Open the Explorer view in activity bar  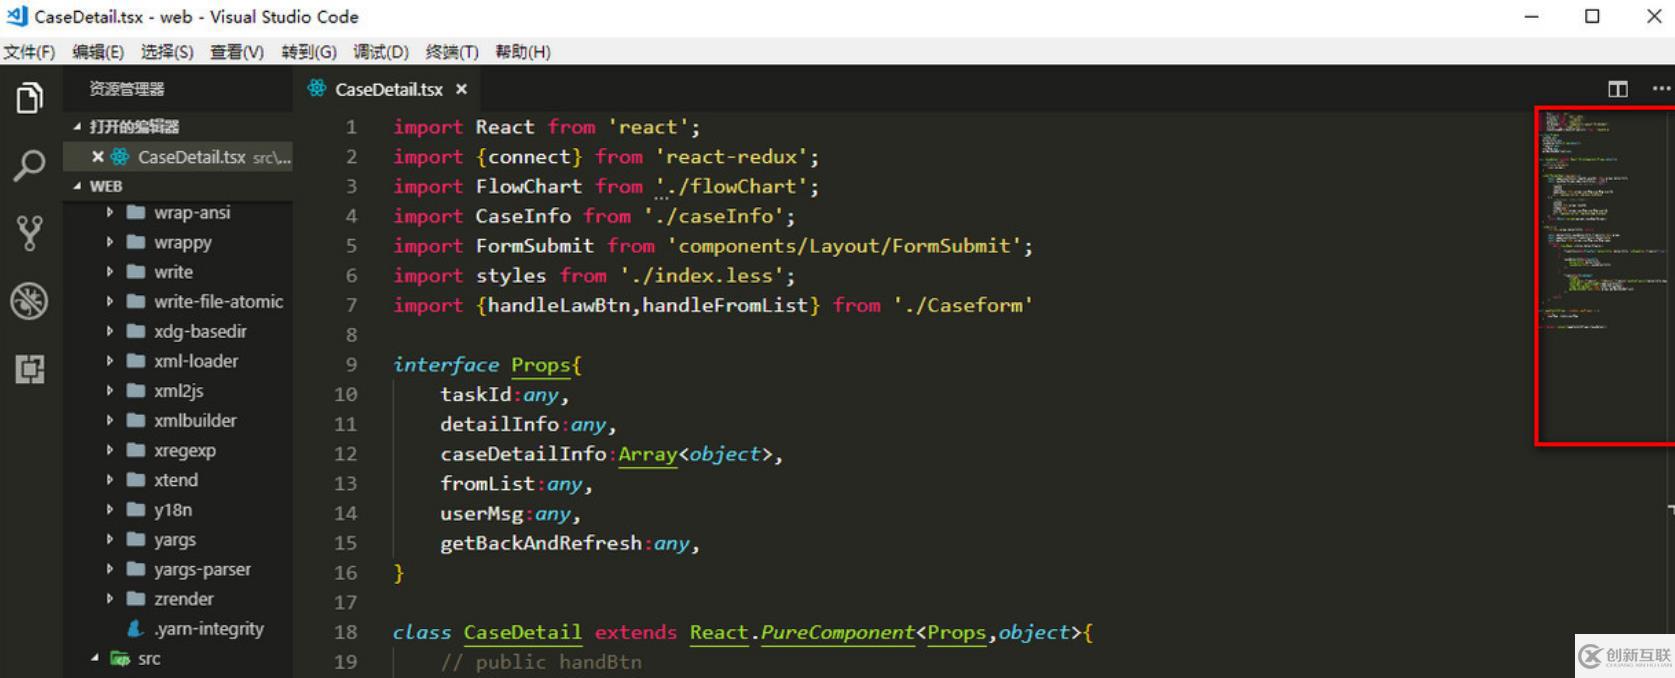point(30,98)
